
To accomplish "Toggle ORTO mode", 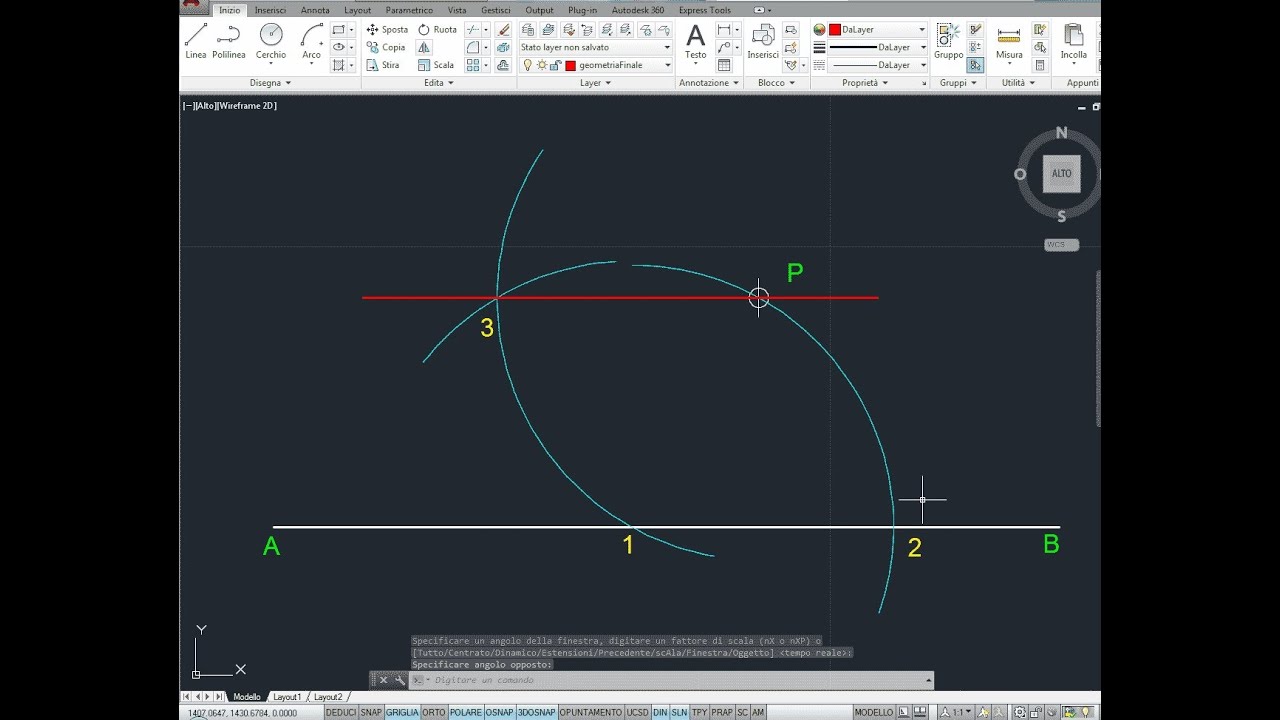I will pos(434,712).
